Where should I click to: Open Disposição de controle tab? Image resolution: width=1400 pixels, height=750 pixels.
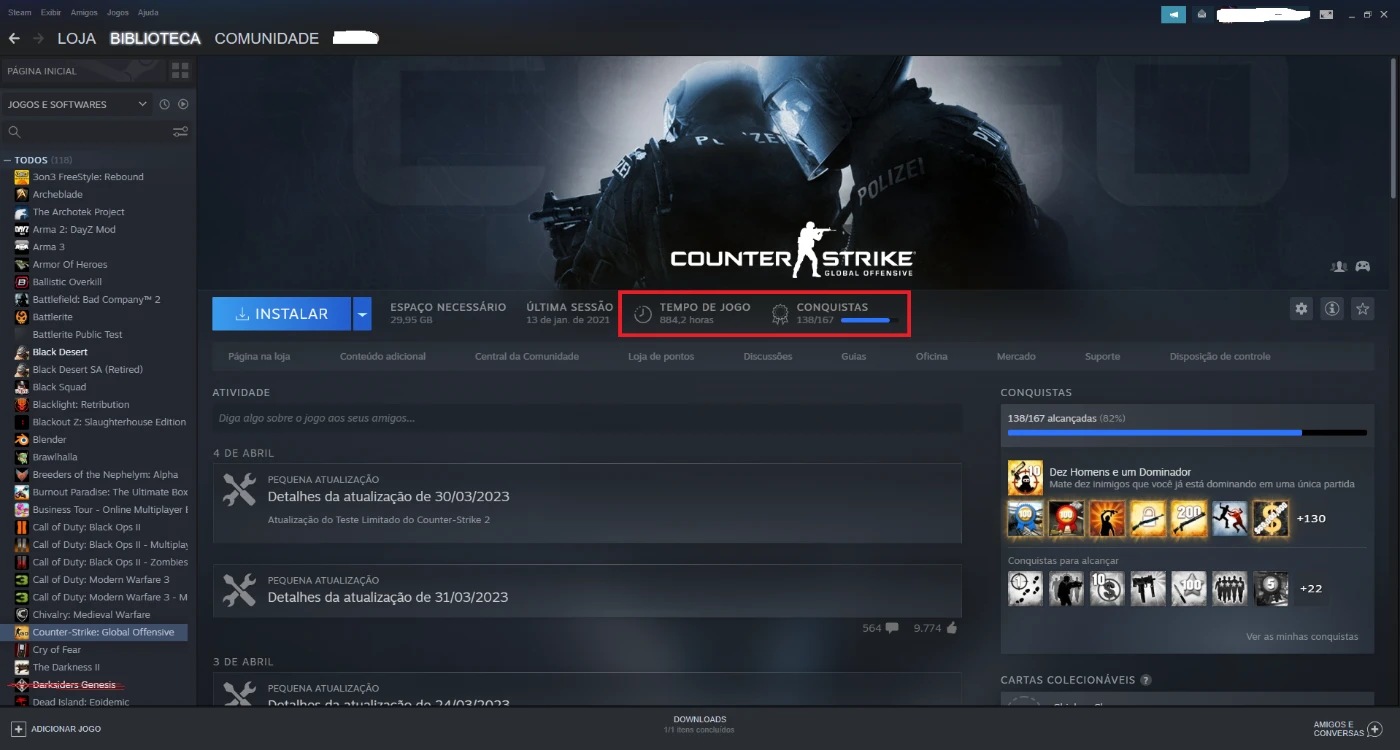(1220, 356)
